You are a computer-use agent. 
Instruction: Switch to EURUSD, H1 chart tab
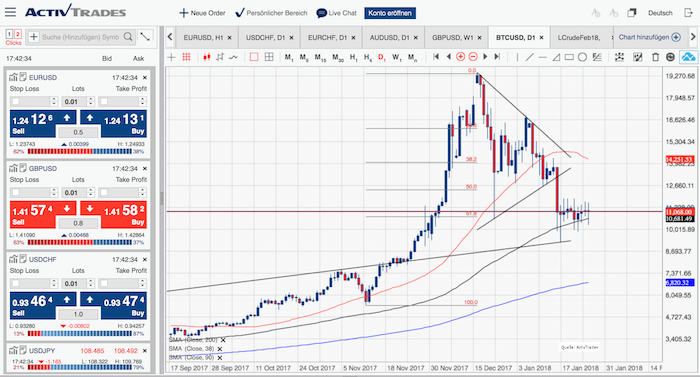tap(203, 38)
